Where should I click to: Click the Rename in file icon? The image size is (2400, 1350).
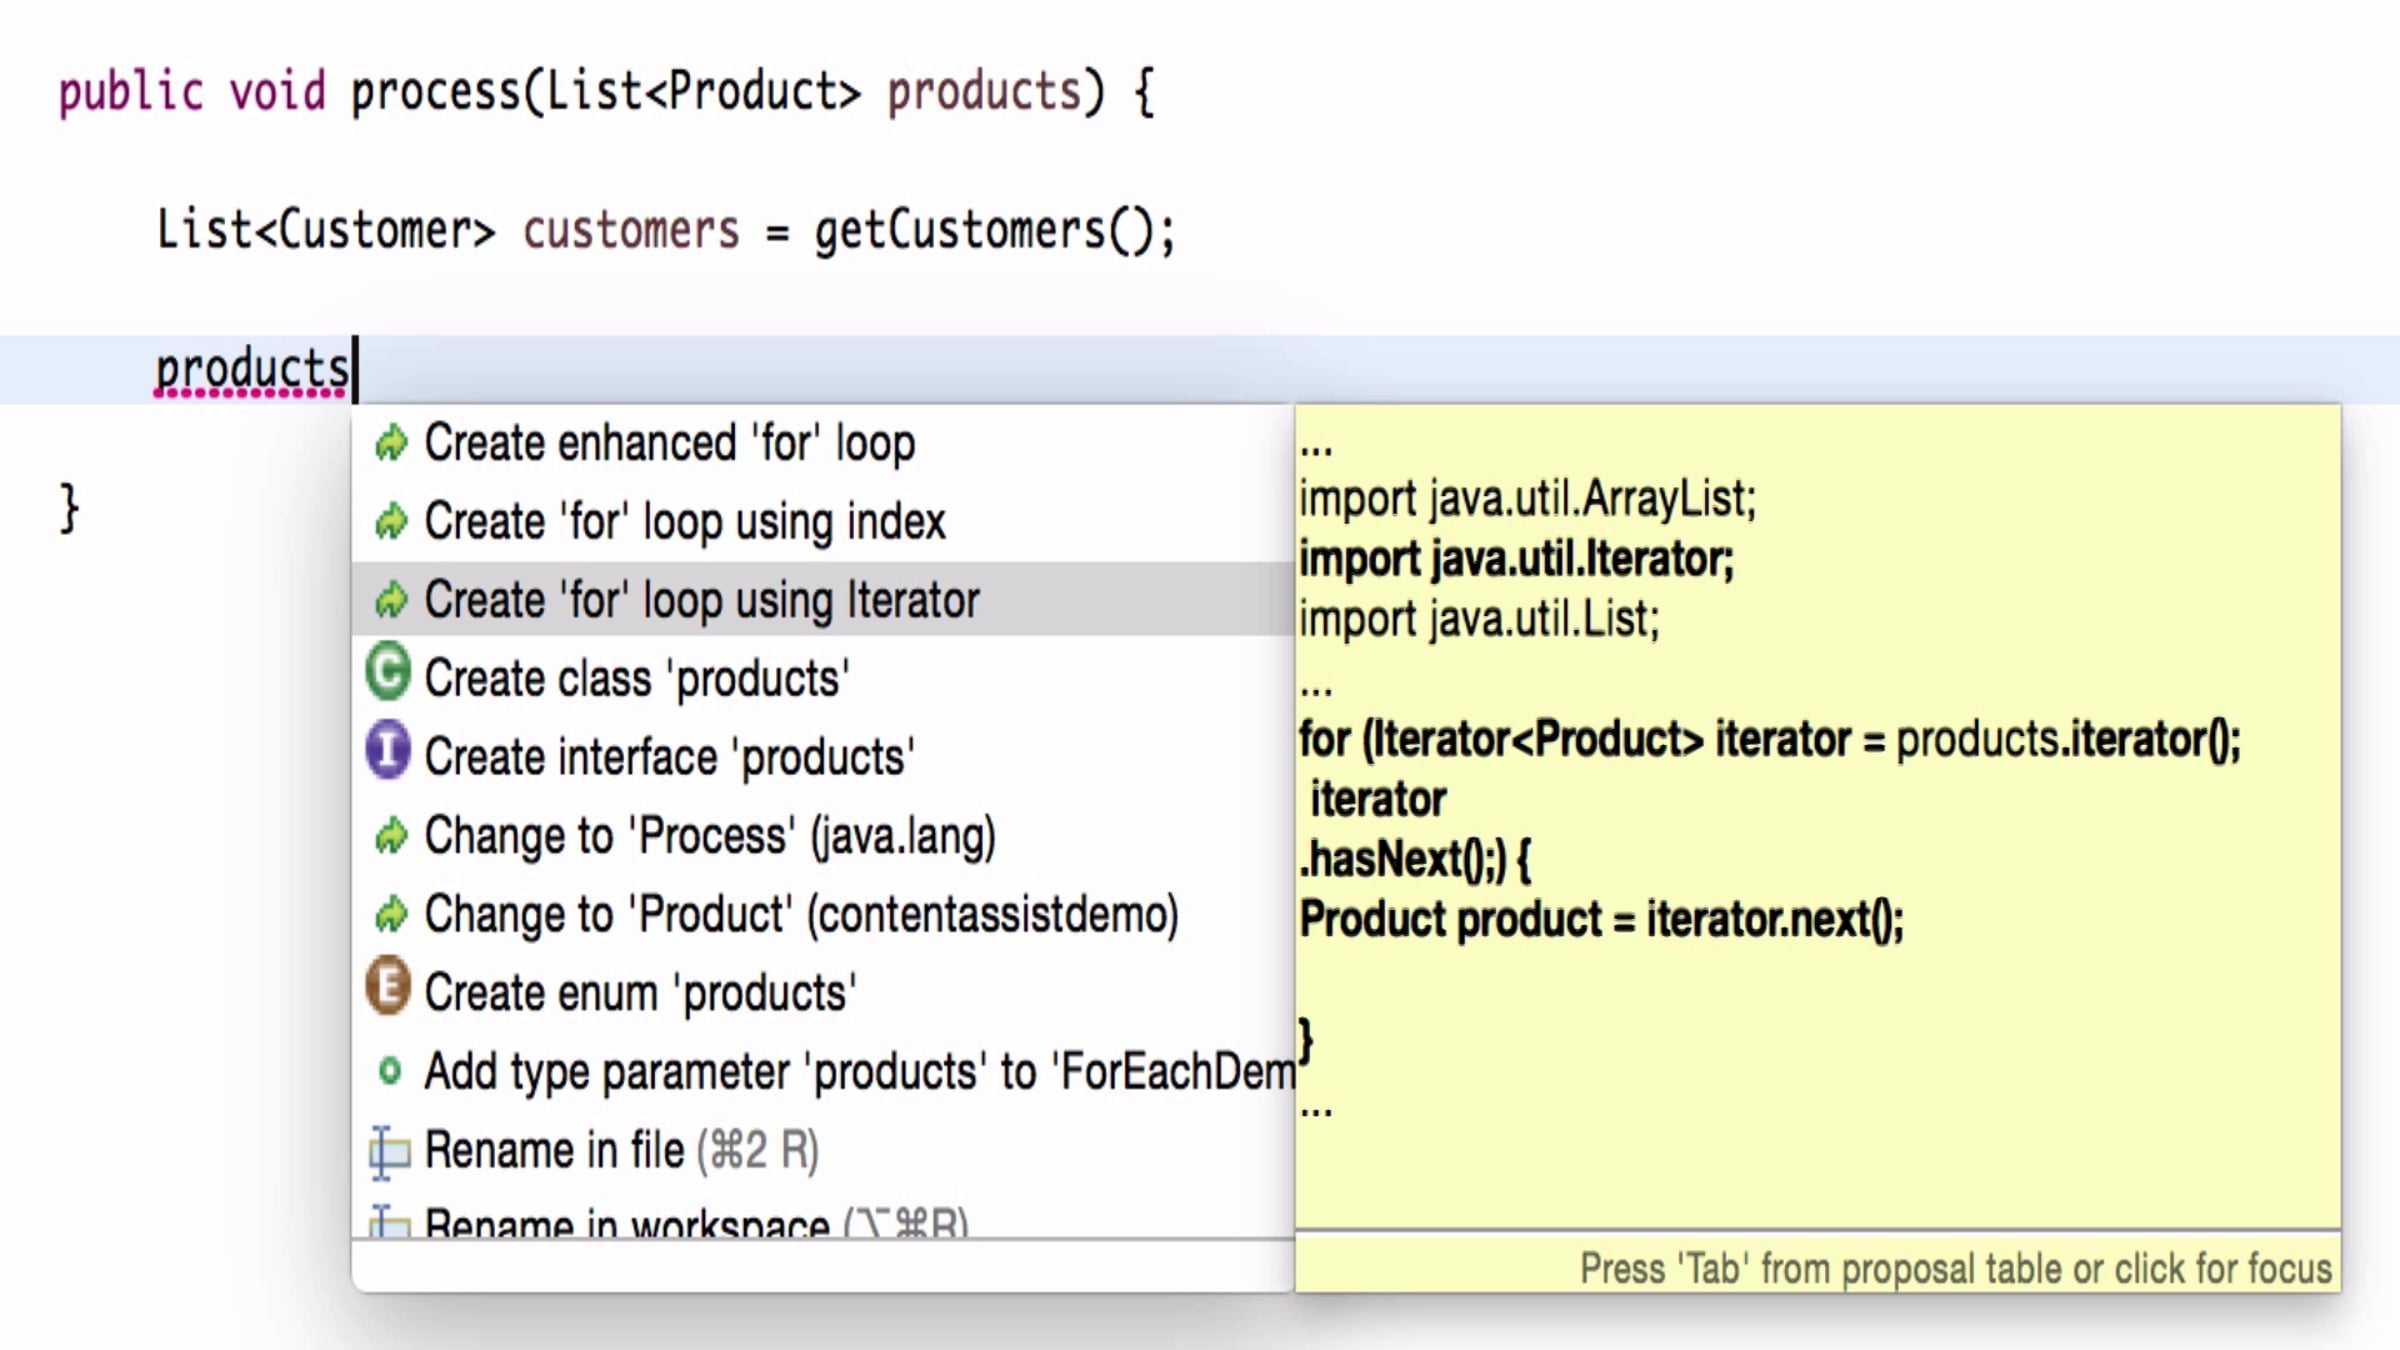point(389,1152)
